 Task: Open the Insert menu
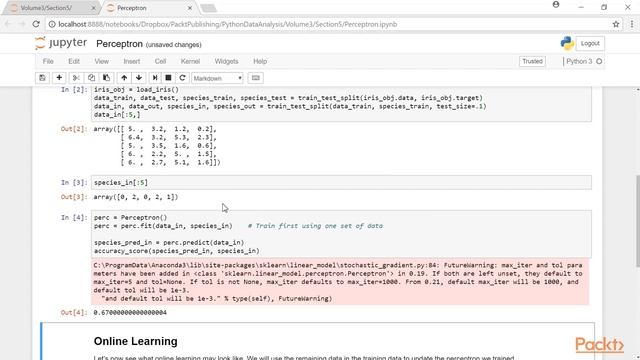[131, 61]
